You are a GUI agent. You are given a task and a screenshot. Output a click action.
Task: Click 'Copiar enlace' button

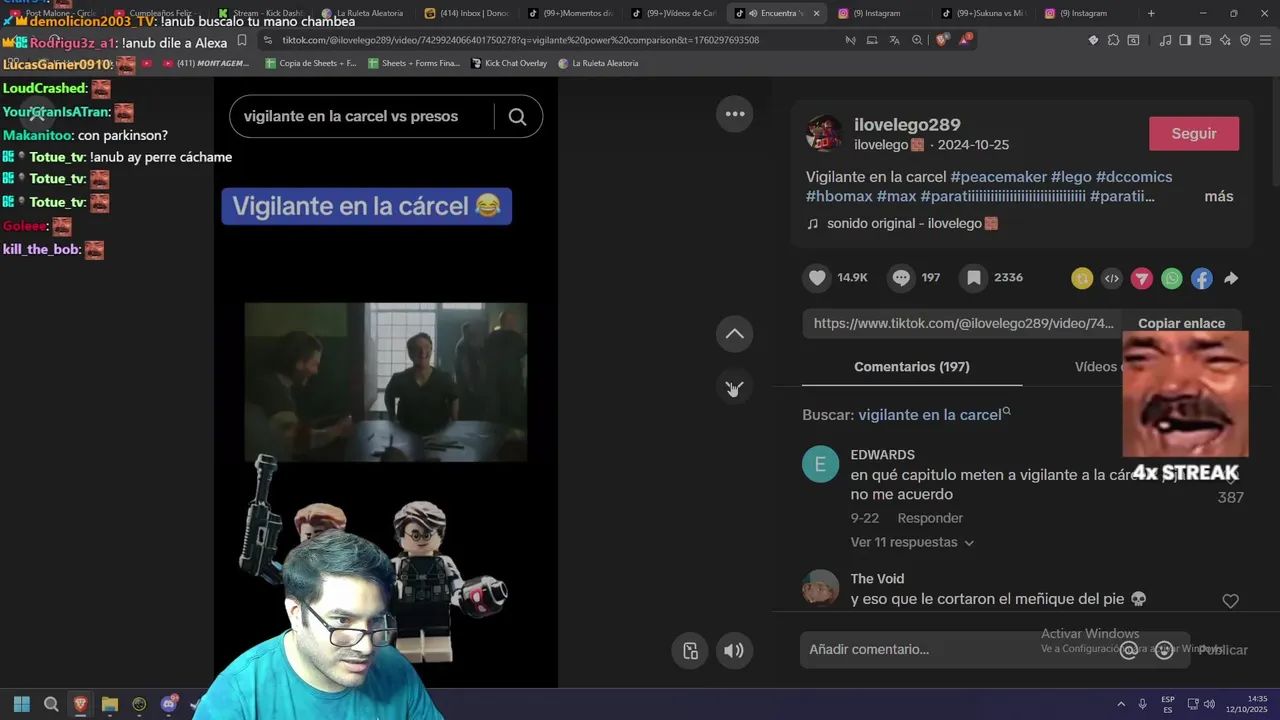1181,324
